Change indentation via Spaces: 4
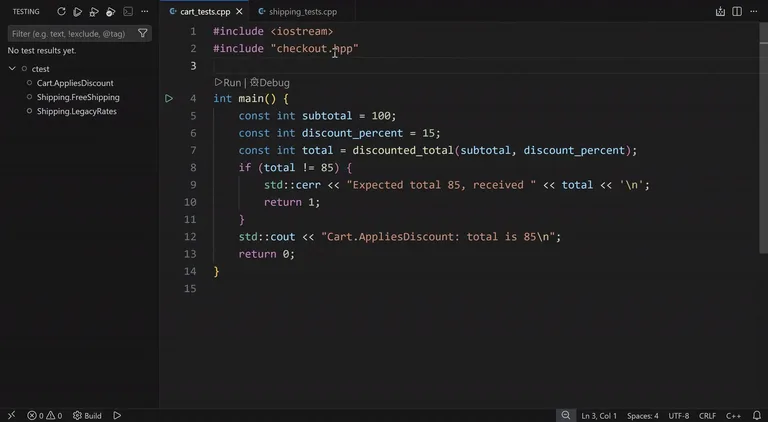The image size is (768, 422). pos(643,416)
